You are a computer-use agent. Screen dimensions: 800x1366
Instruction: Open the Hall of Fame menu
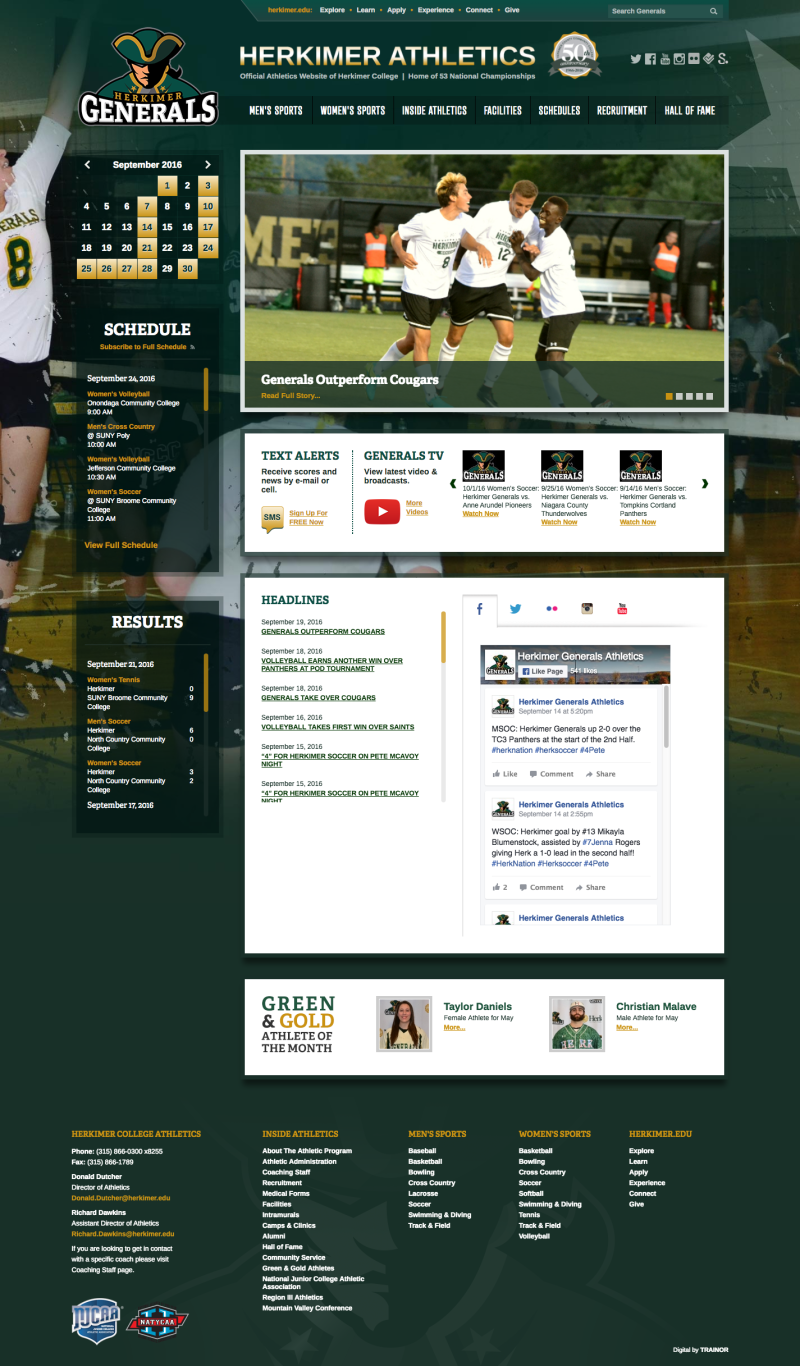click(x=689, y=110)
